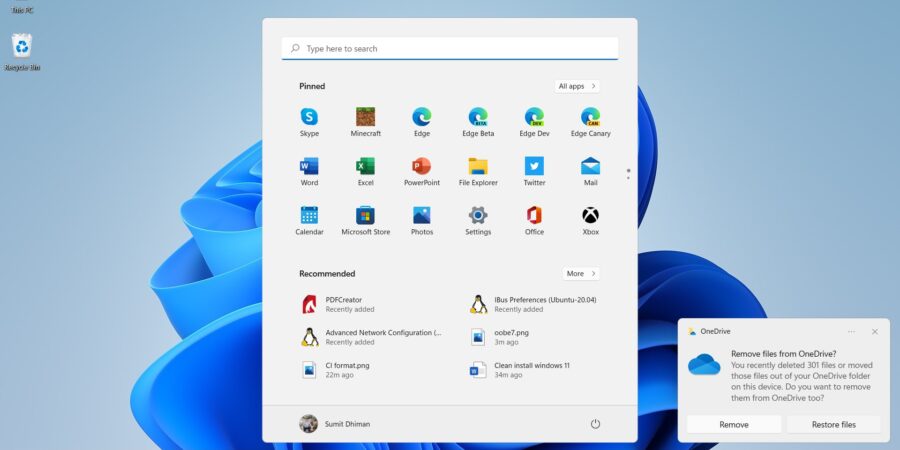The height and width of the screenshot is (450, 900).
Task: Click the OneDrive cloud icon in notification
Action: pyautogui.click(x=704, y=364)
